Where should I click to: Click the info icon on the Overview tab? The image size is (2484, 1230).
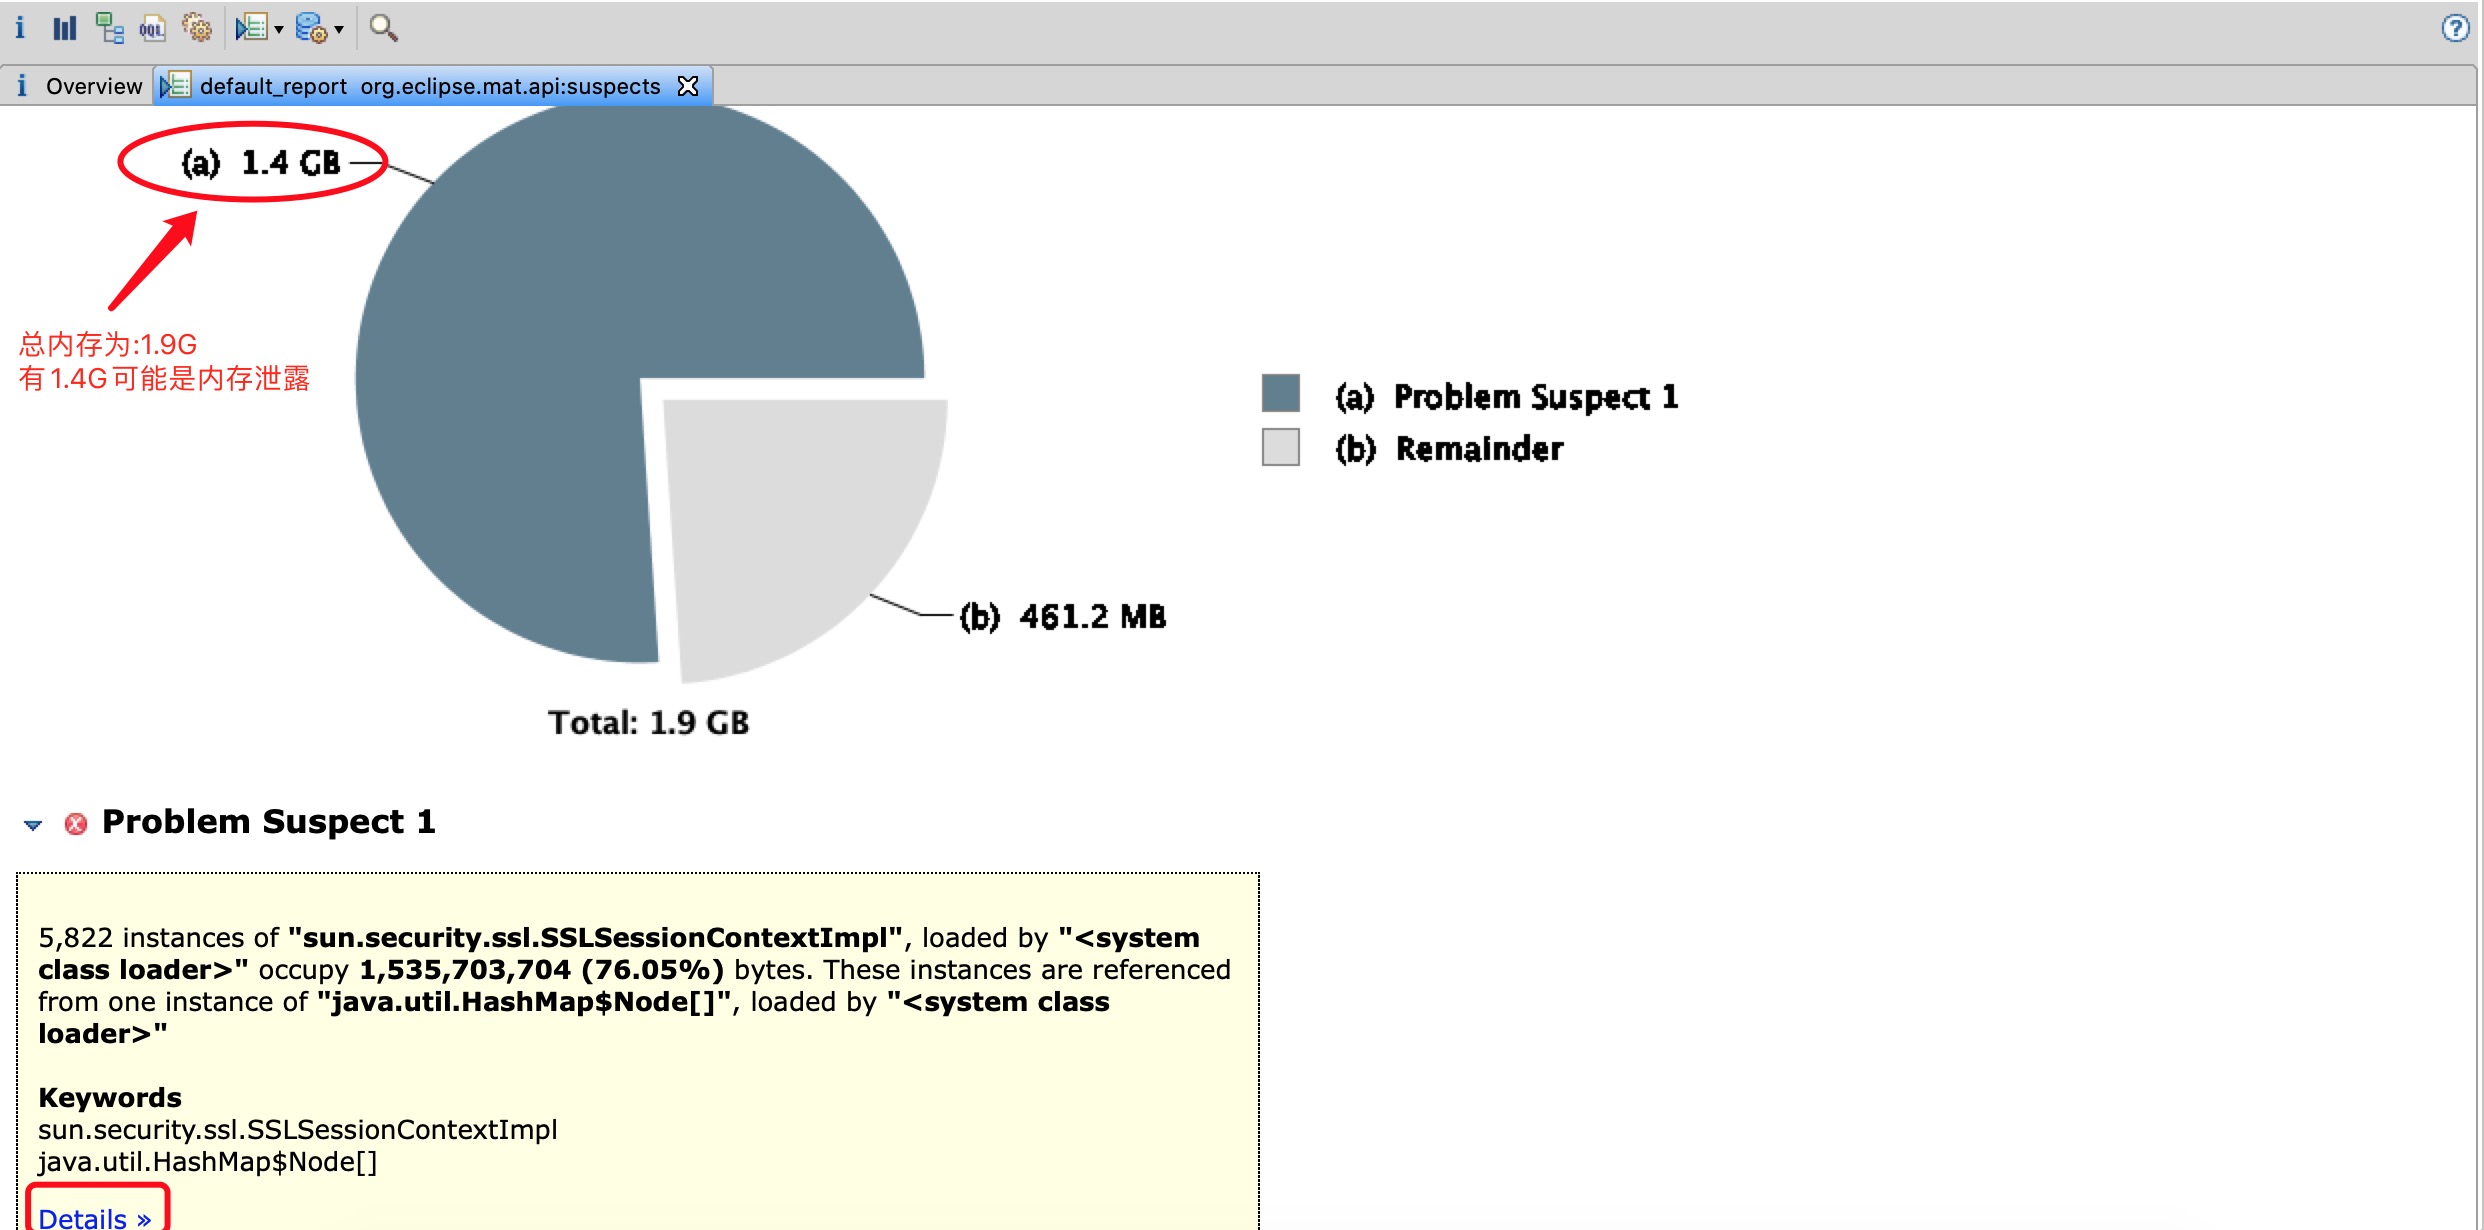pos(22,86)
